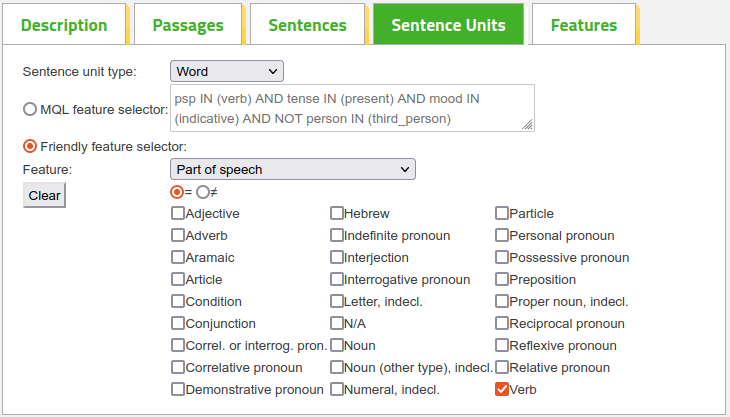This screenshot has height=417, width=730.
Task: Go to the Sentences tab
Action: click(x=307, y=25)
